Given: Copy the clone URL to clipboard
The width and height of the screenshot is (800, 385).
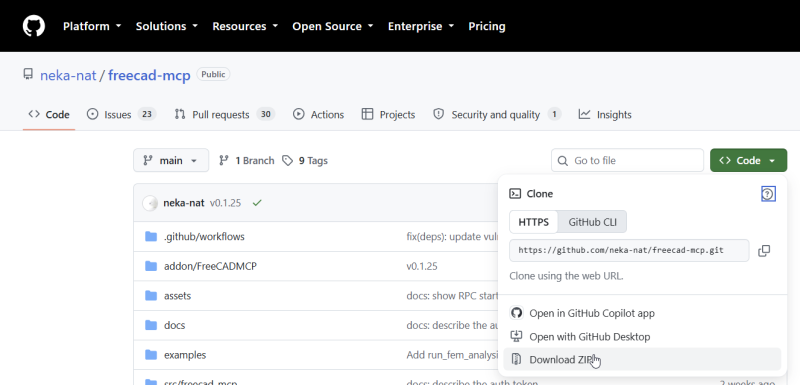Looking at the screenshot, I should pyautogui.click(x=764, y=250).
